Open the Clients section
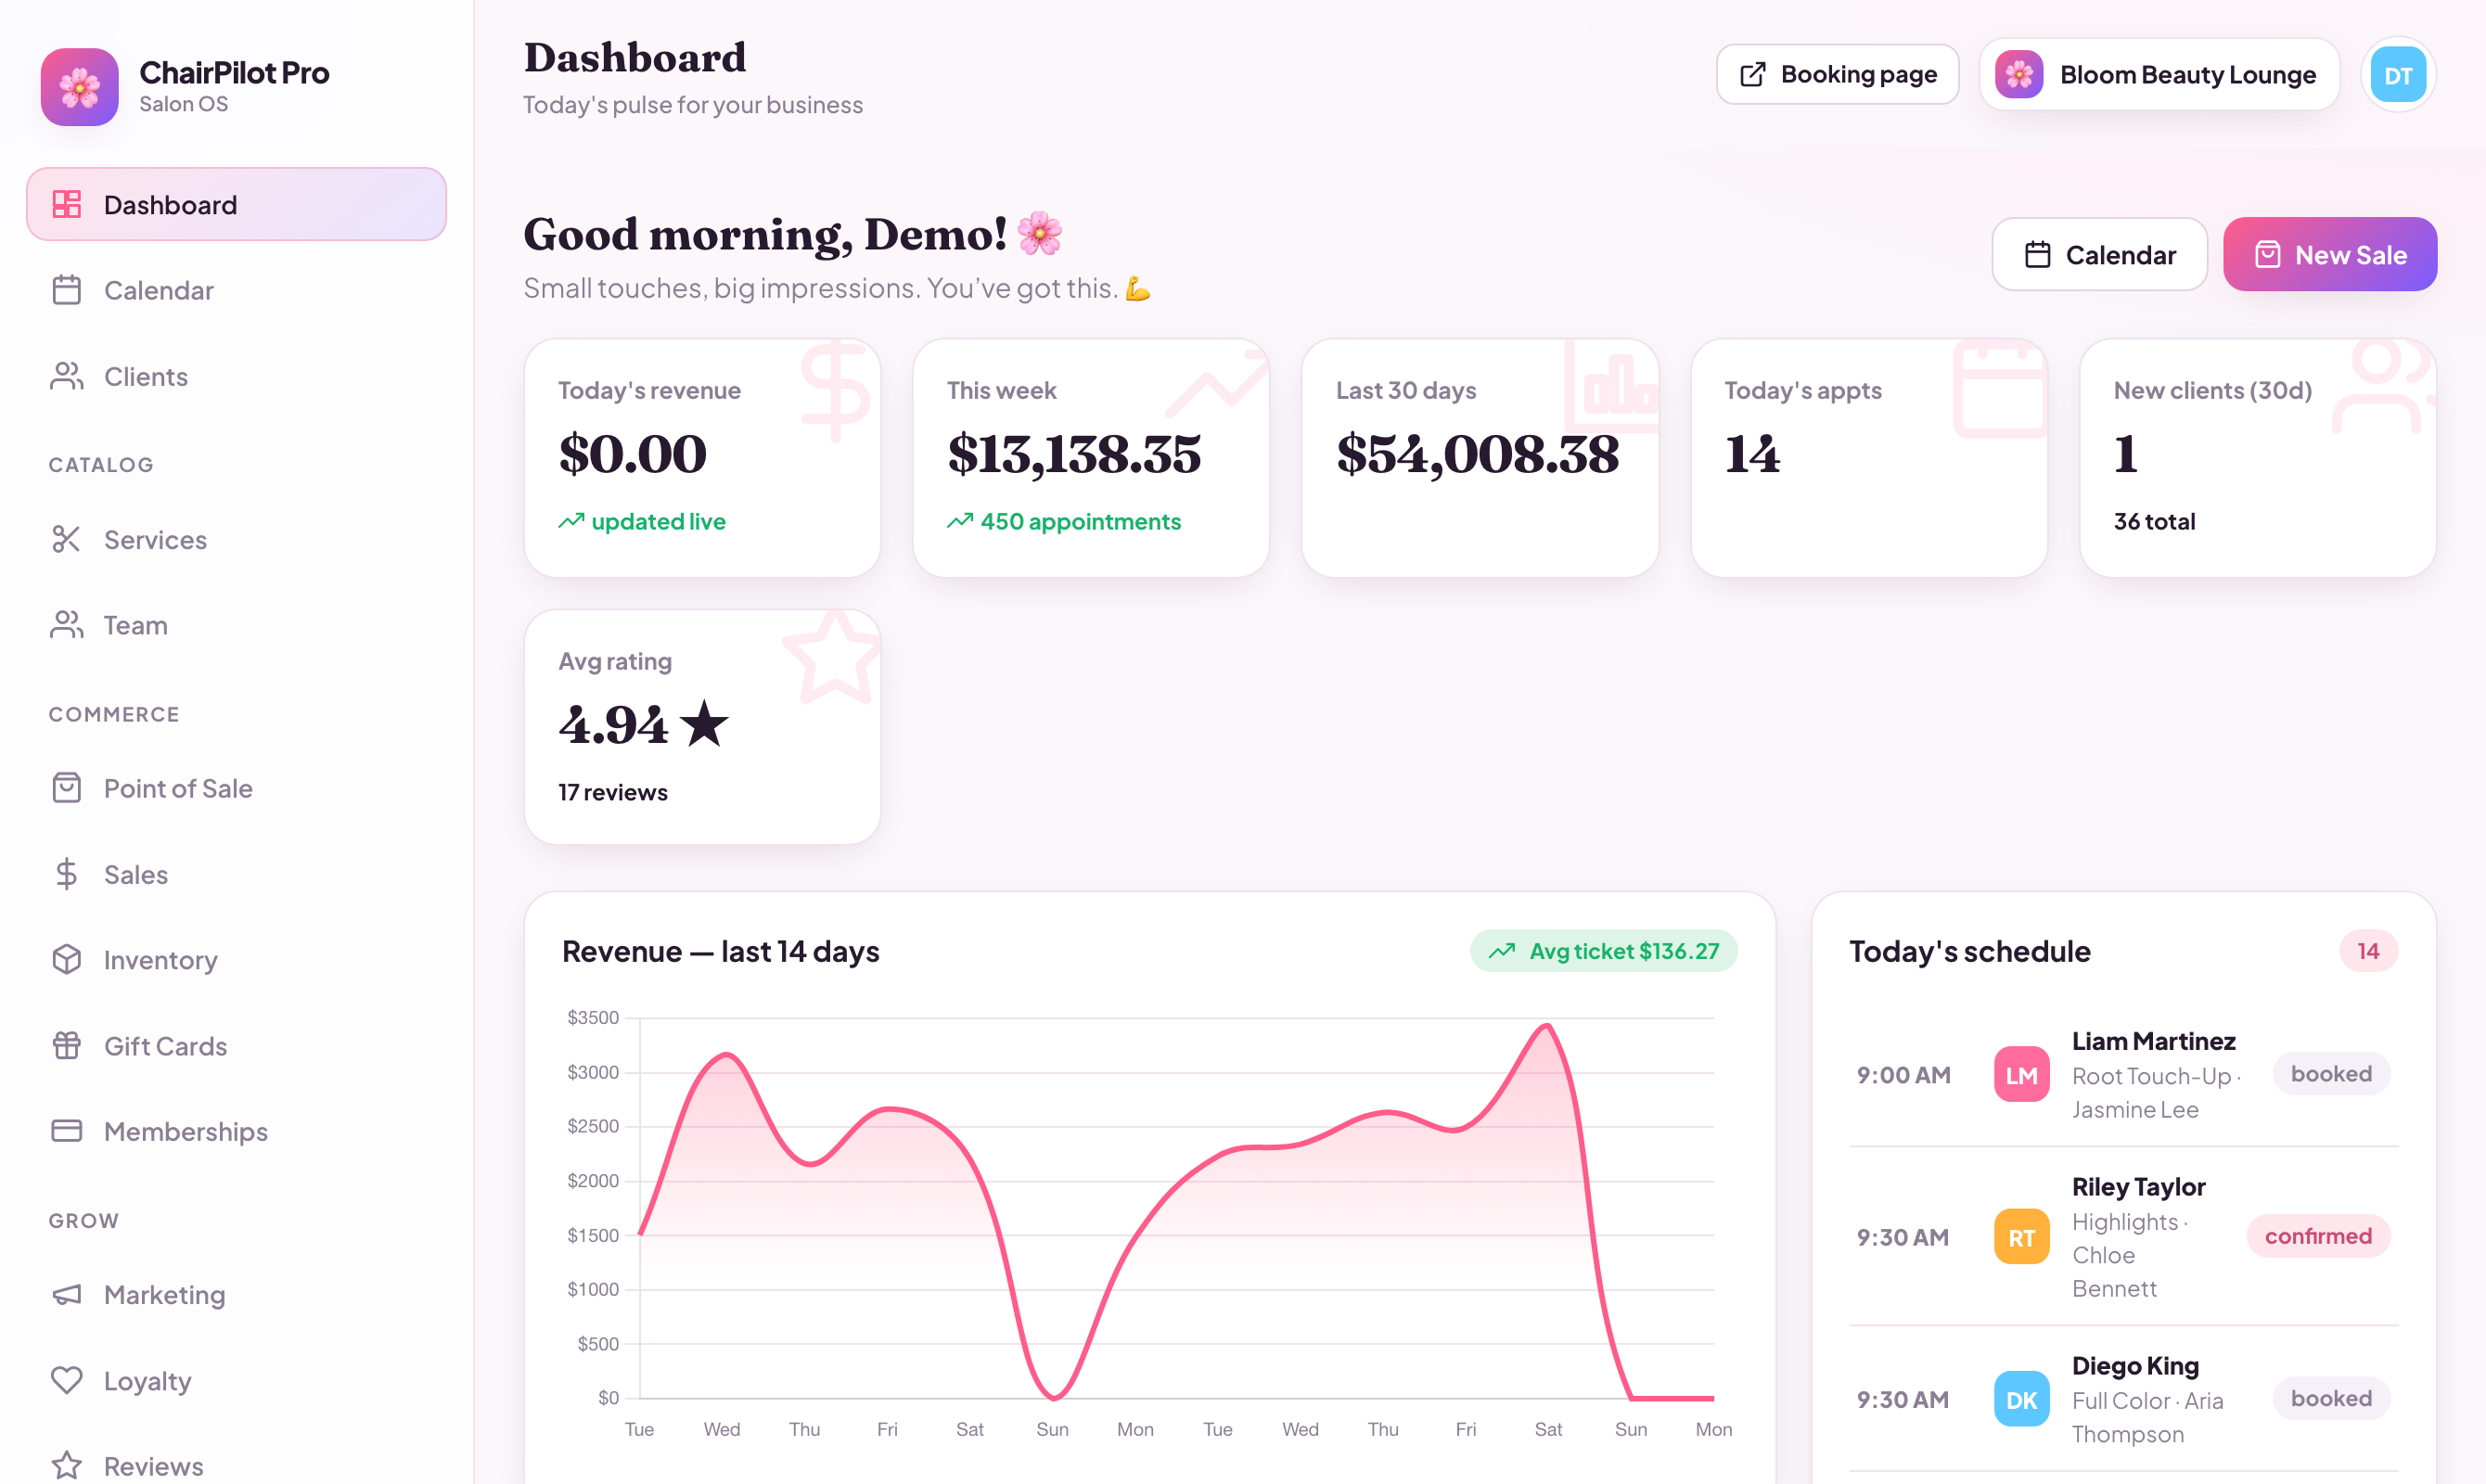The image size is (2486, 1484). coord(236,376)
